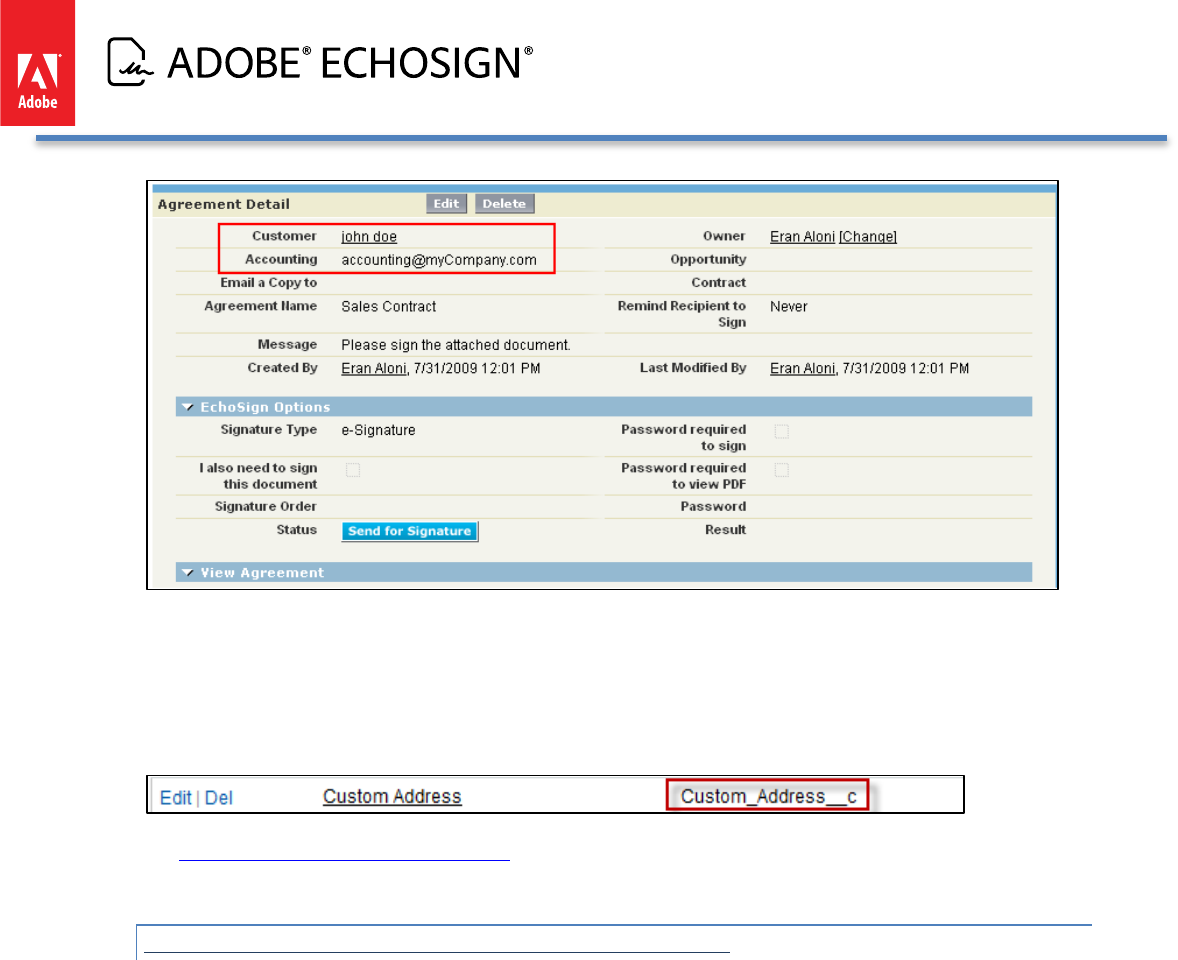Click the Edit button in Agreement Detail

(446, 204)
